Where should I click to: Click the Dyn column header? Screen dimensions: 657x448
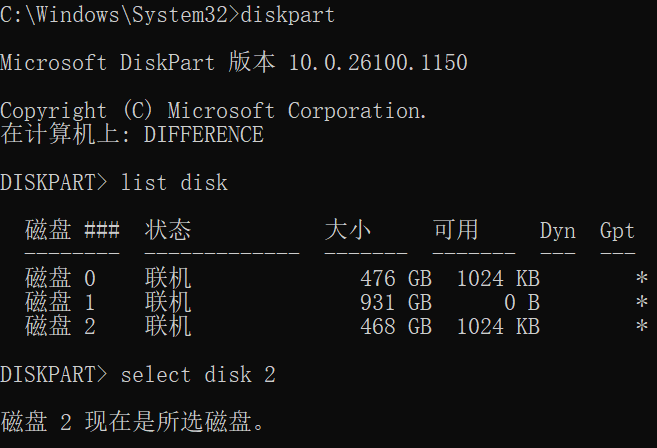click(x=557, y=231)
